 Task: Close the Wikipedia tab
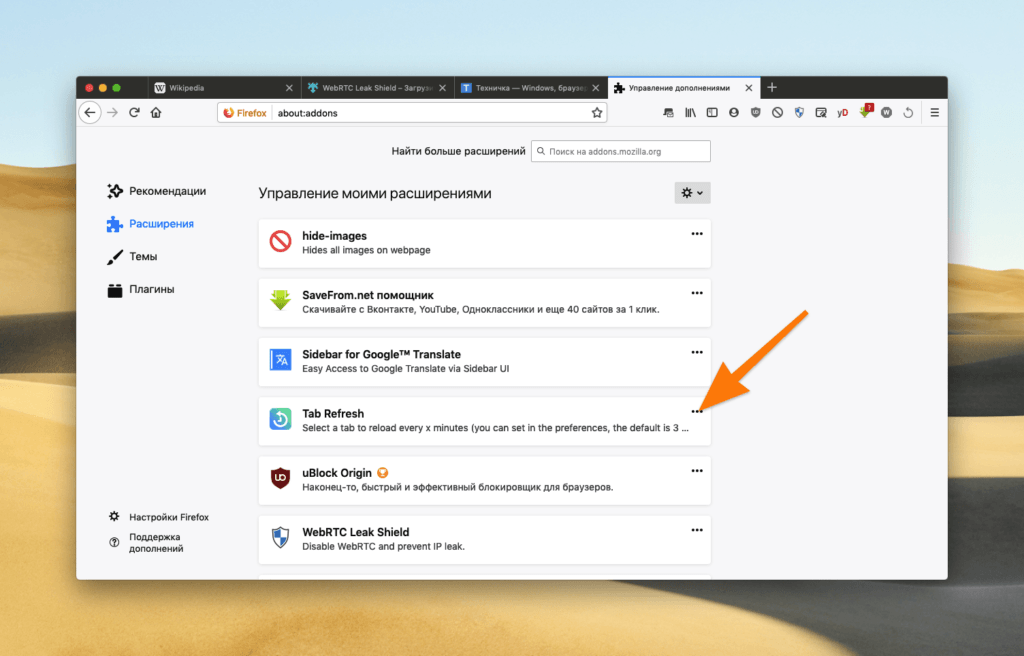289,88
